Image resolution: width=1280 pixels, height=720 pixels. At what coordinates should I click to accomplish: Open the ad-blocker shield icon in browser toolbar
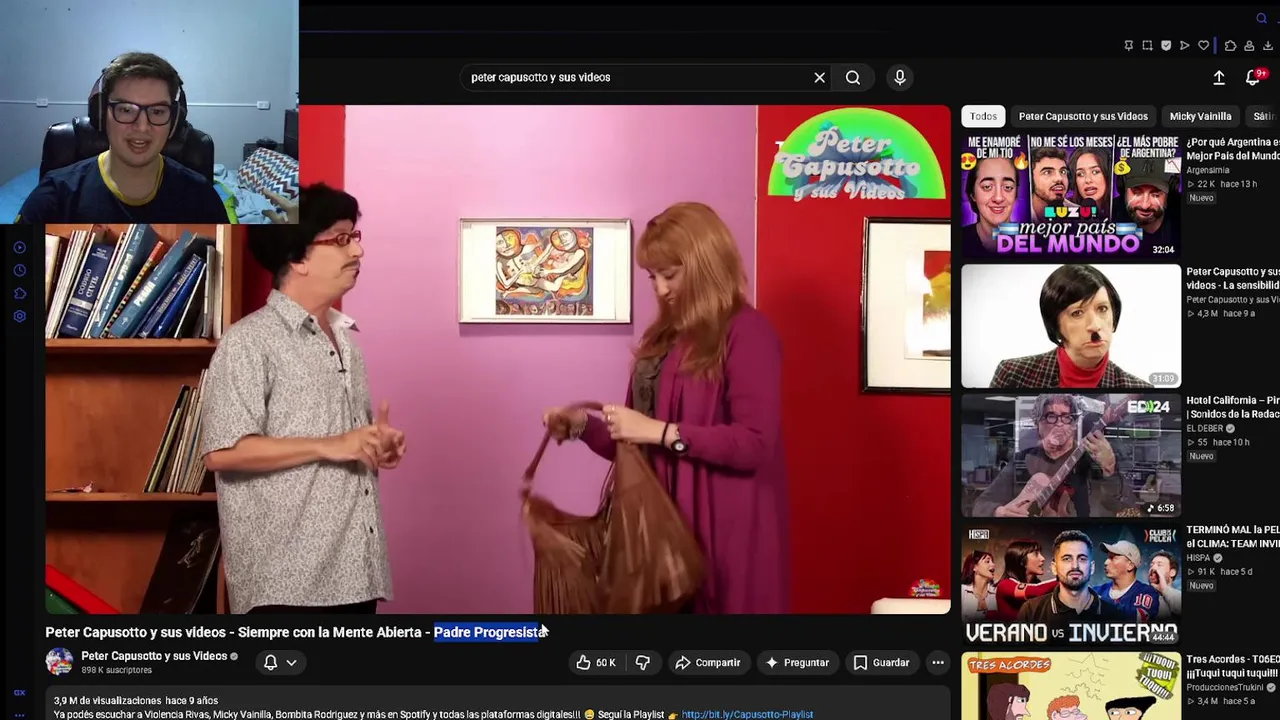[x=1166, y=45]
